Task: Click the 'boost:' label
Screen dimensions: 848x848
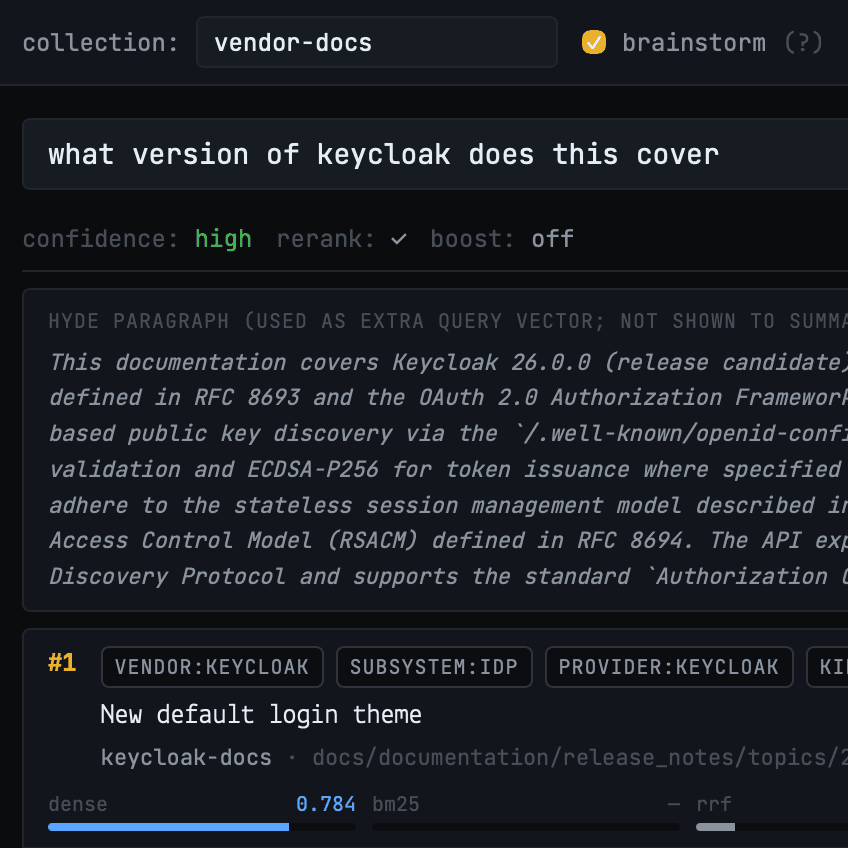Action: [x=472, y=238]
